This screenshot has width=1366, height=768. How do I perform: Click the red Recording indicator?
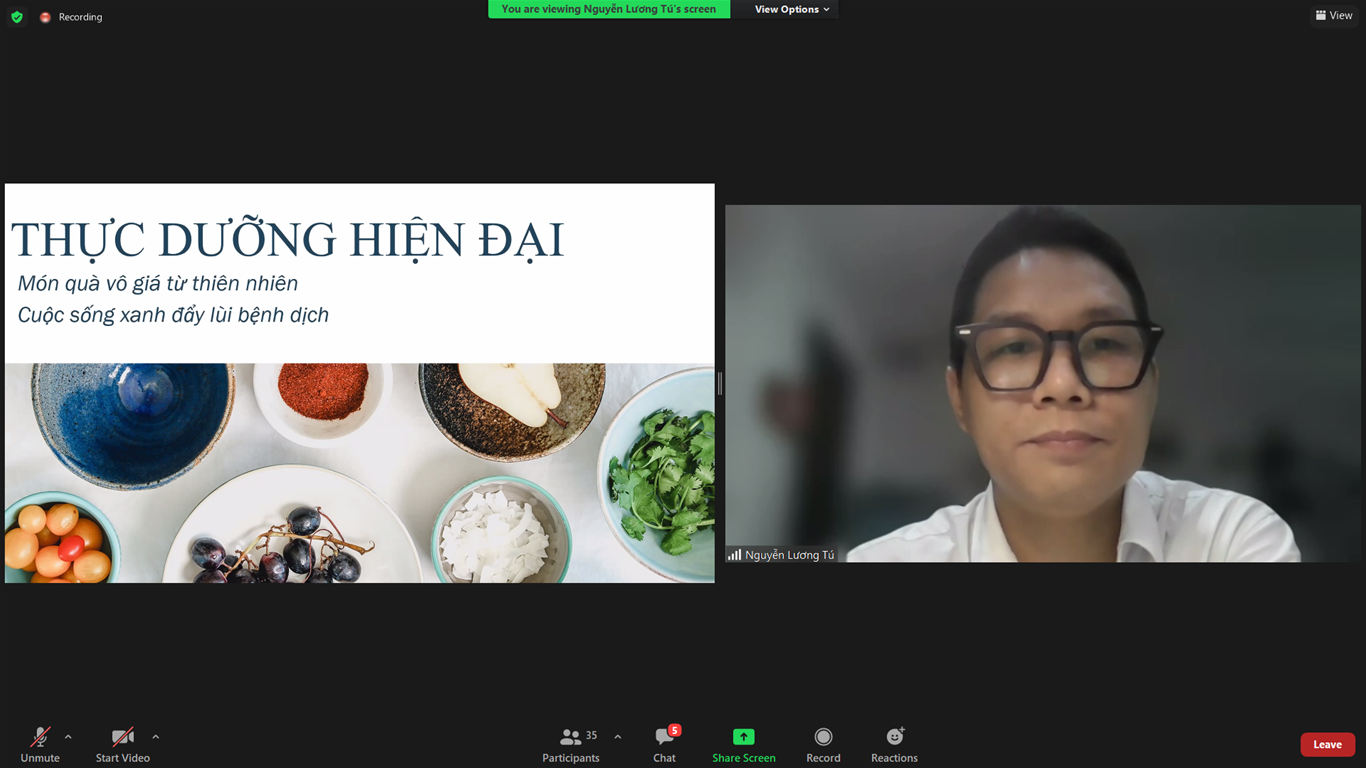(x=45, y=17)
